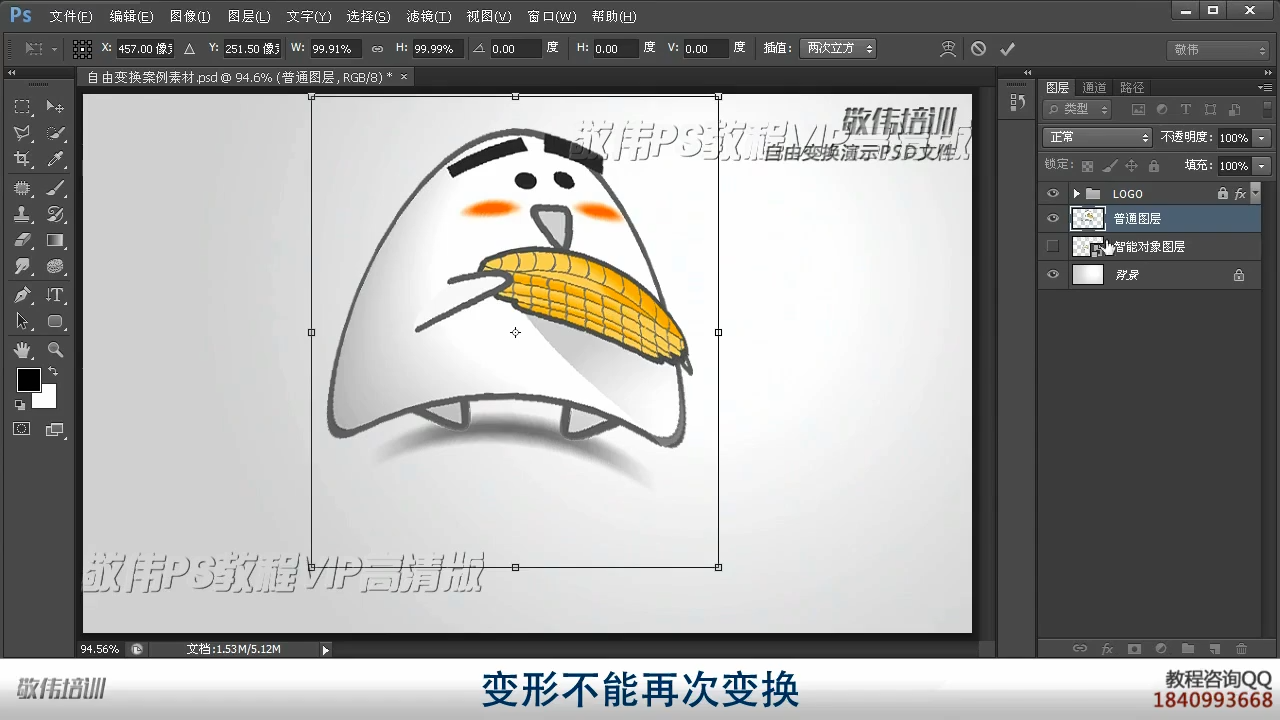Viewport: 1280px width, 720px height.
Task: Hide the 背景 layer
Action: 1052,275
